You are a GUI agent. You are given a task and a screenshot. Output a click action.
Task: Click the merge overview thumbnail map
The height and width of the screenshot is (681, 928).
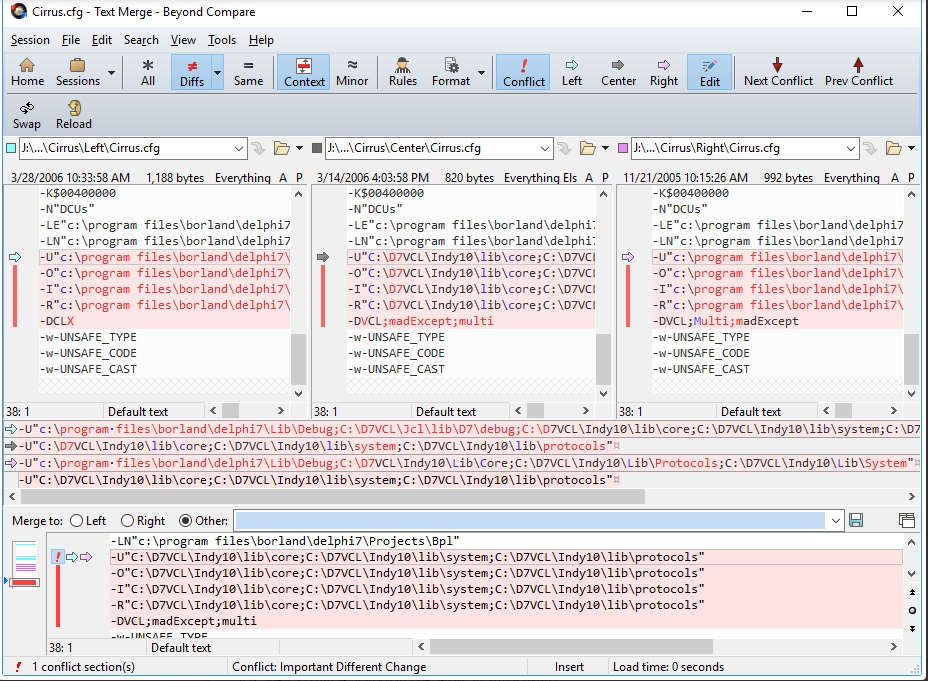[25, 564]
